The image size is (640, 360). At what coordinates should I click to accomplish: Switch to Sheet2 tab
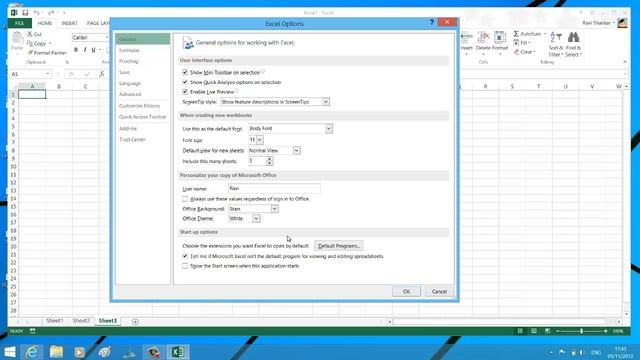(81, 321)
